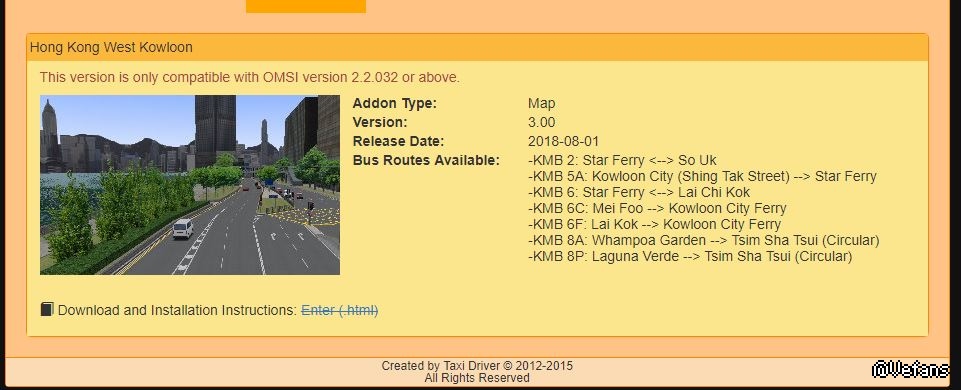Open the West Kowloon map preview thumbnail
The width and height of the screenshot is (961, 390).
(190, 185)
